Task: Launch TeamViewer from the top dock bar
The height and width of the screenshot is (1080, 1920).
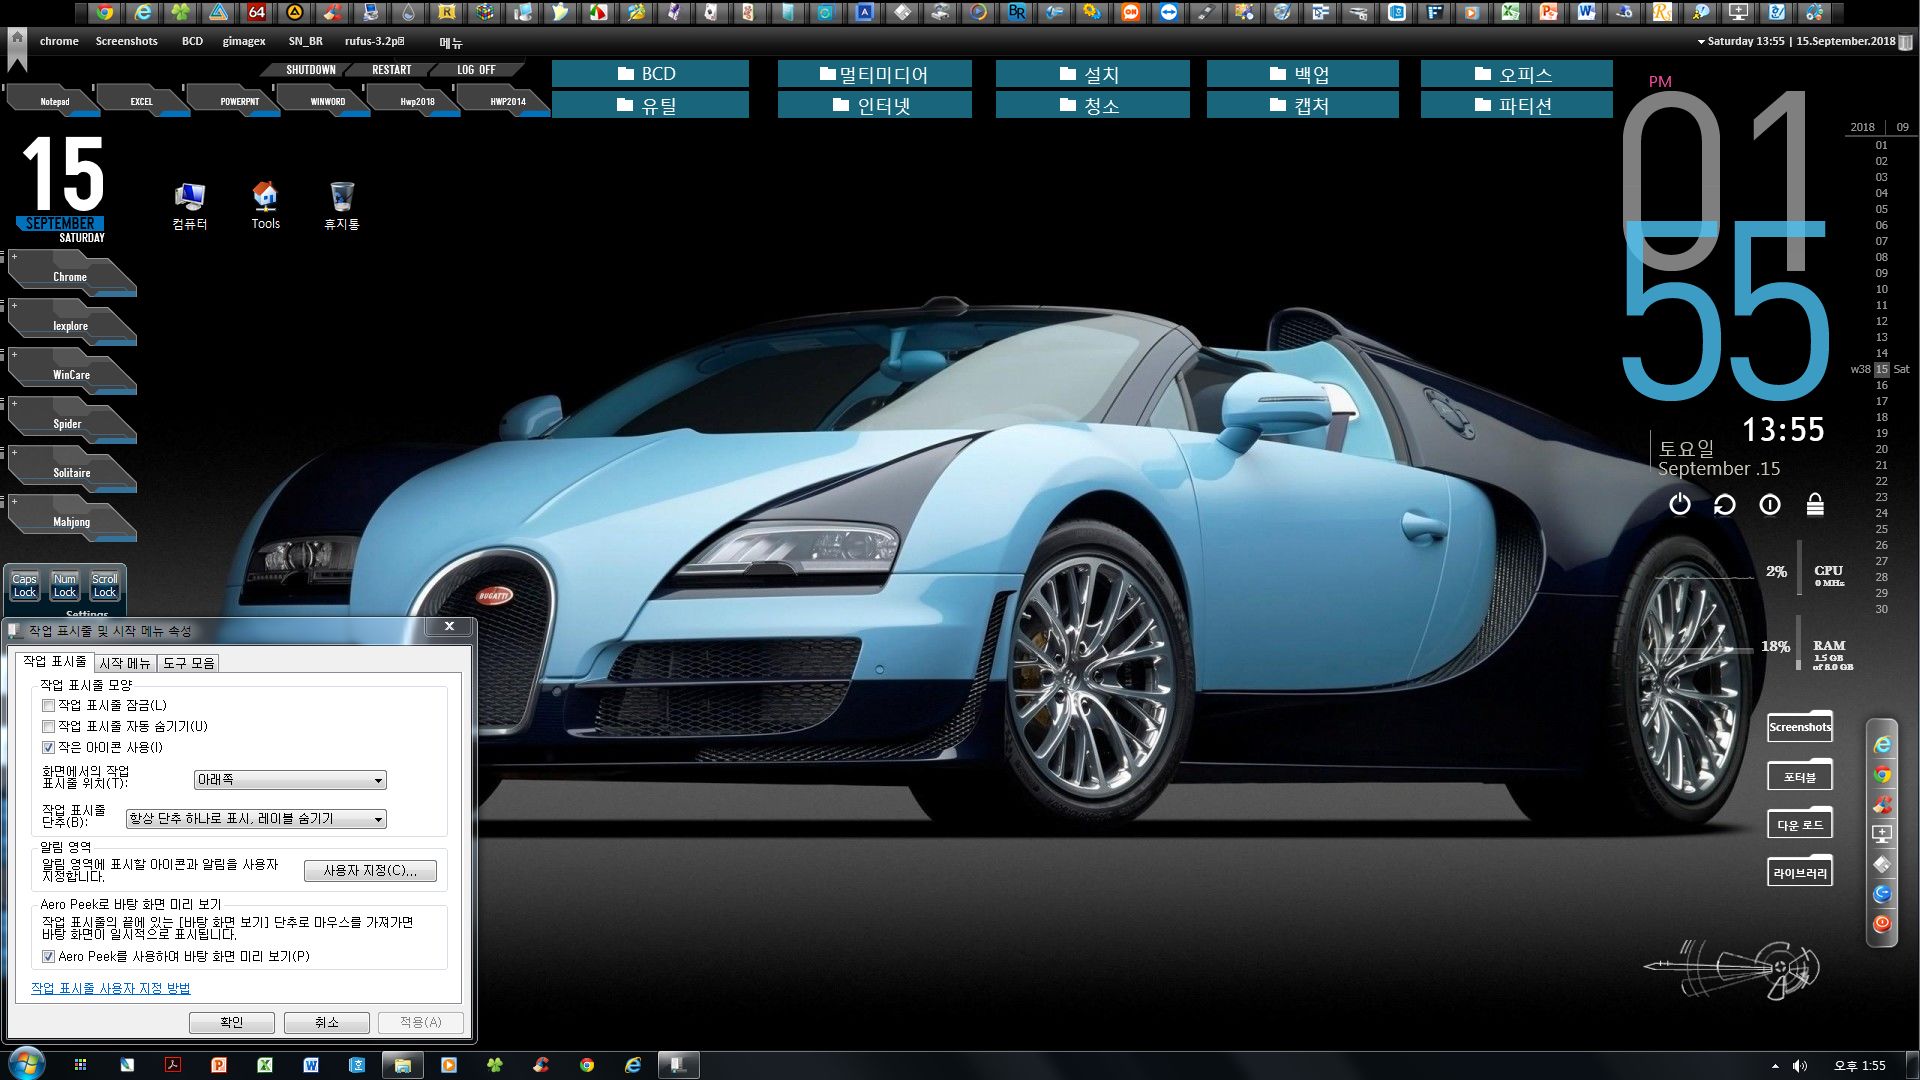Action: [x=1169, y=12]
